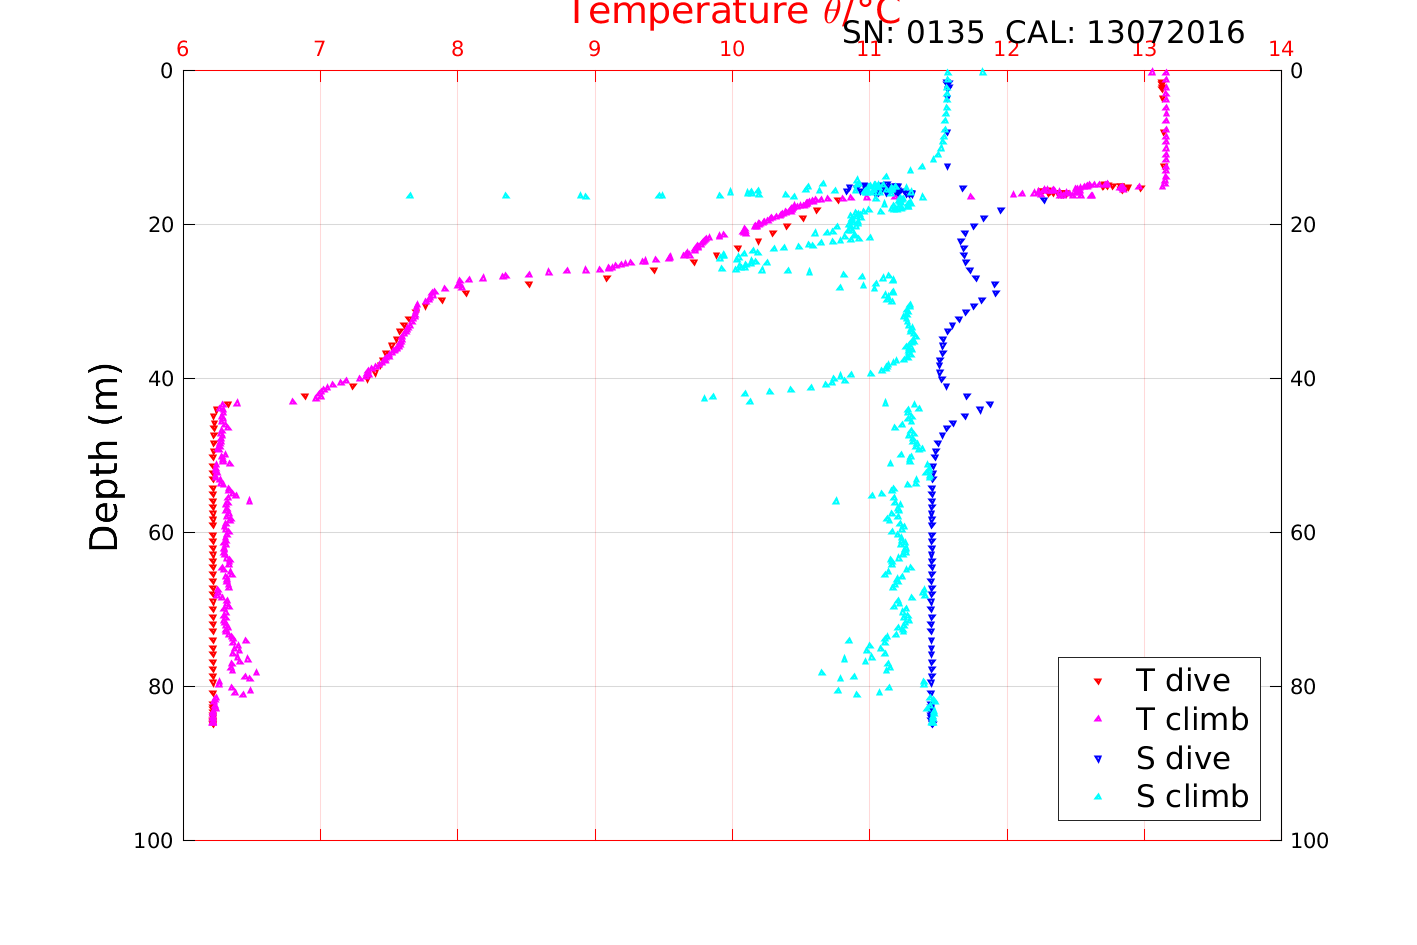Click depth tick 60 on right axis
Viewport: 1417px width, 945px height.
1303,533
